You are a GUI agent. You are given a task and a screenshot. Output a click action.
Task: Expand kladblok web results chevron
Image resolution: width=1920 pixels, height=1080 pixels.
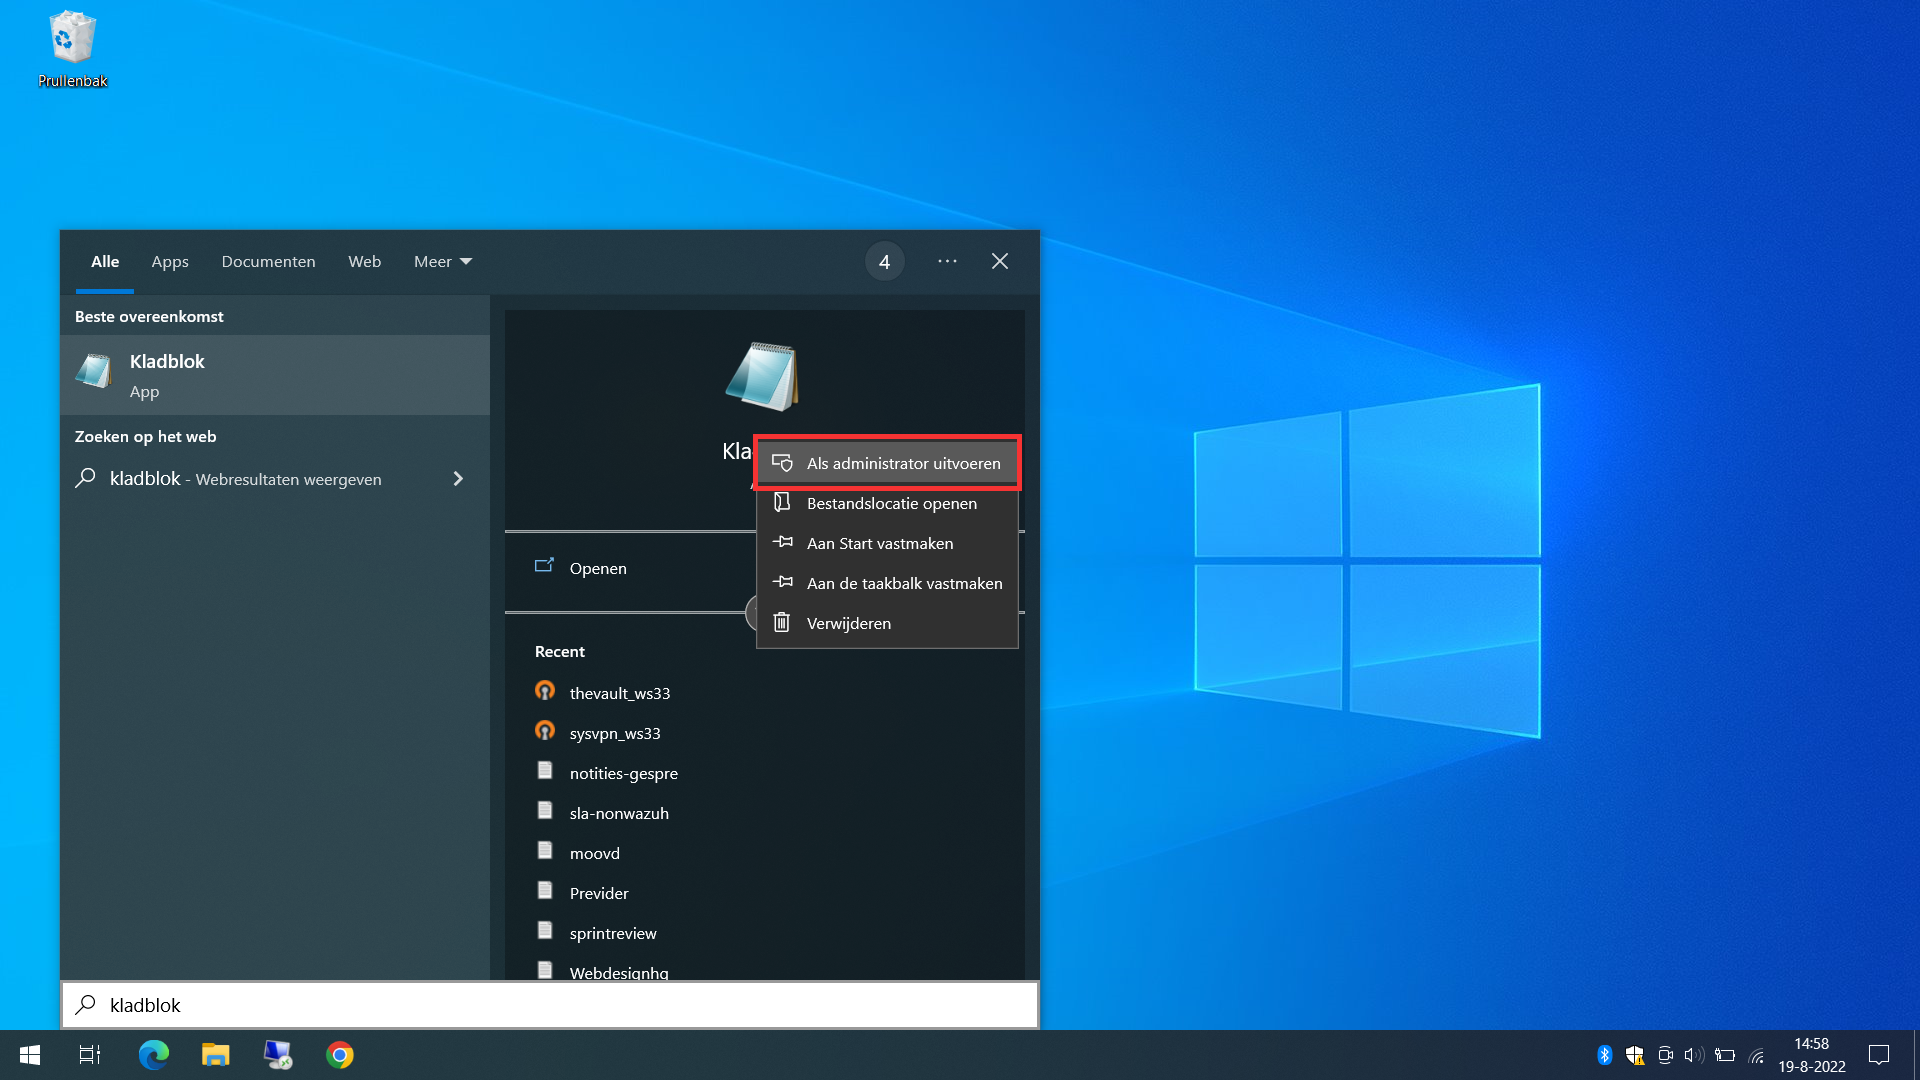pyautogui.click(x=458, y=479)
